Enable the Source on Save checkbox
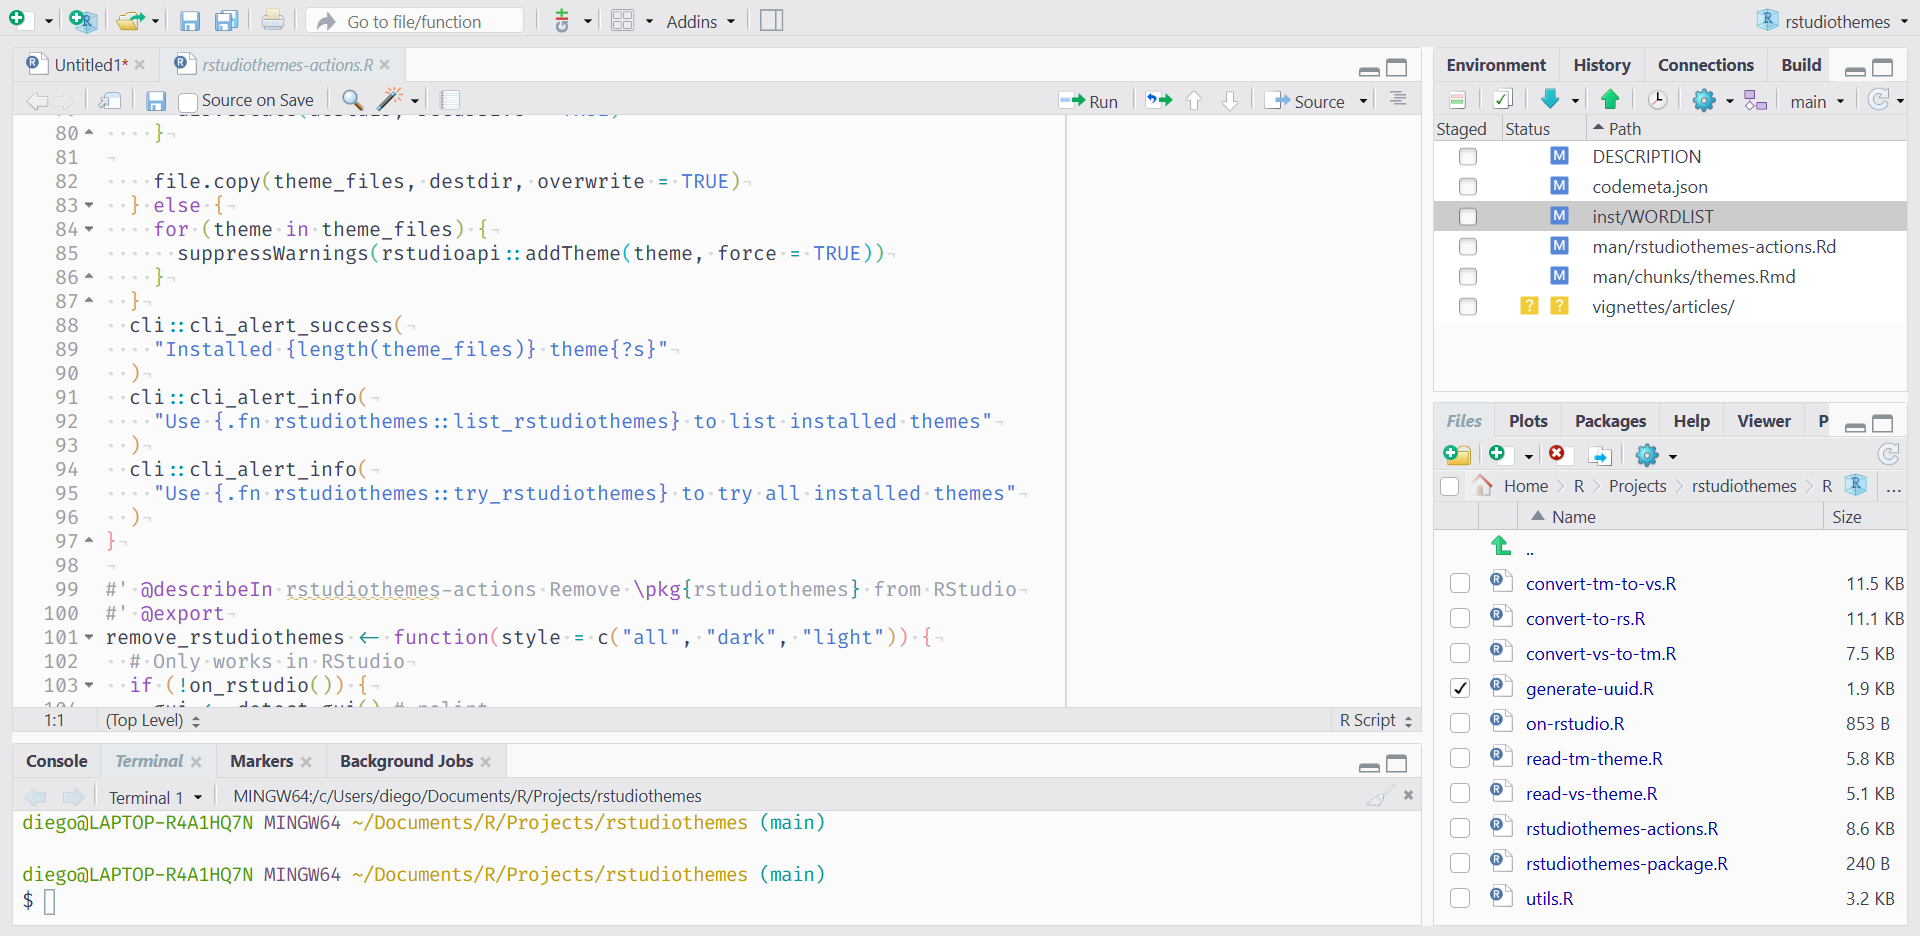Image resolution: width=1920 pixels, height=936 pixels. (188, 101)
